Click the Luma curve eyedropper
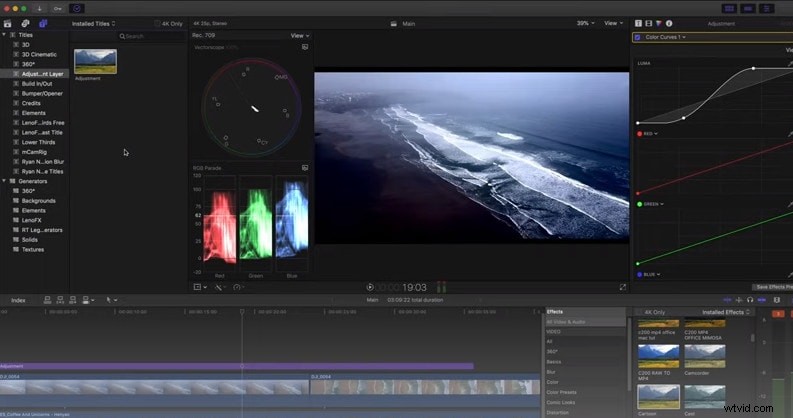This screenshot has height=418, width=793. [x=790, y=63]
